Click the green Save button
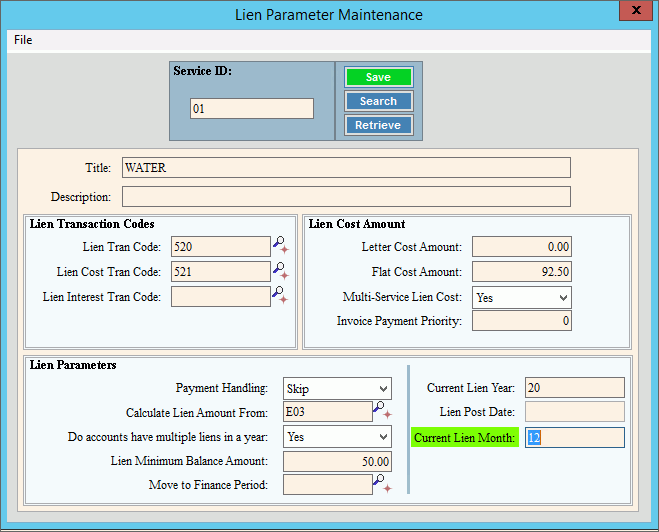Image resolution: width=659 pixels, height=532 pixels. click(x=378, y=77)
